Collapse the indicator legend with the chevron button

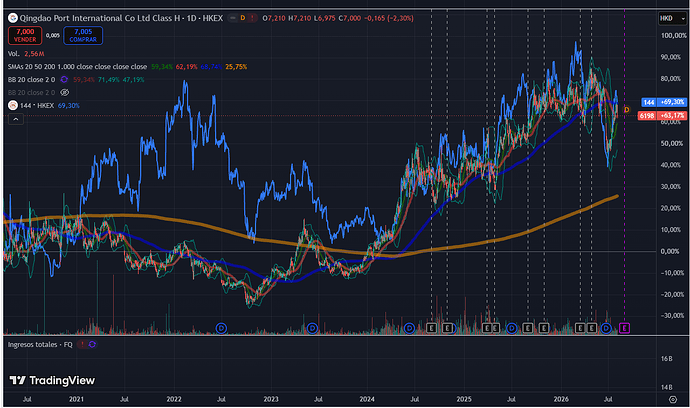[15, 119]
